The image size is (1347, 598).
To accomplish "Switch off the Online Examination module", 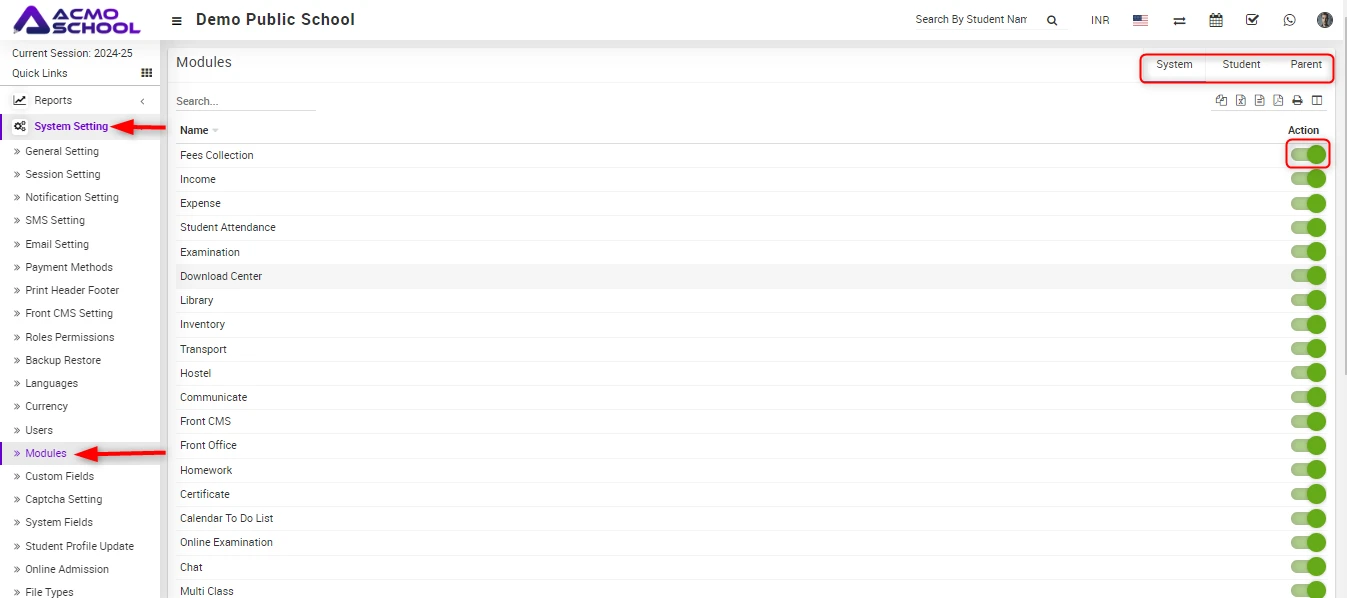I will (1308, 542).
